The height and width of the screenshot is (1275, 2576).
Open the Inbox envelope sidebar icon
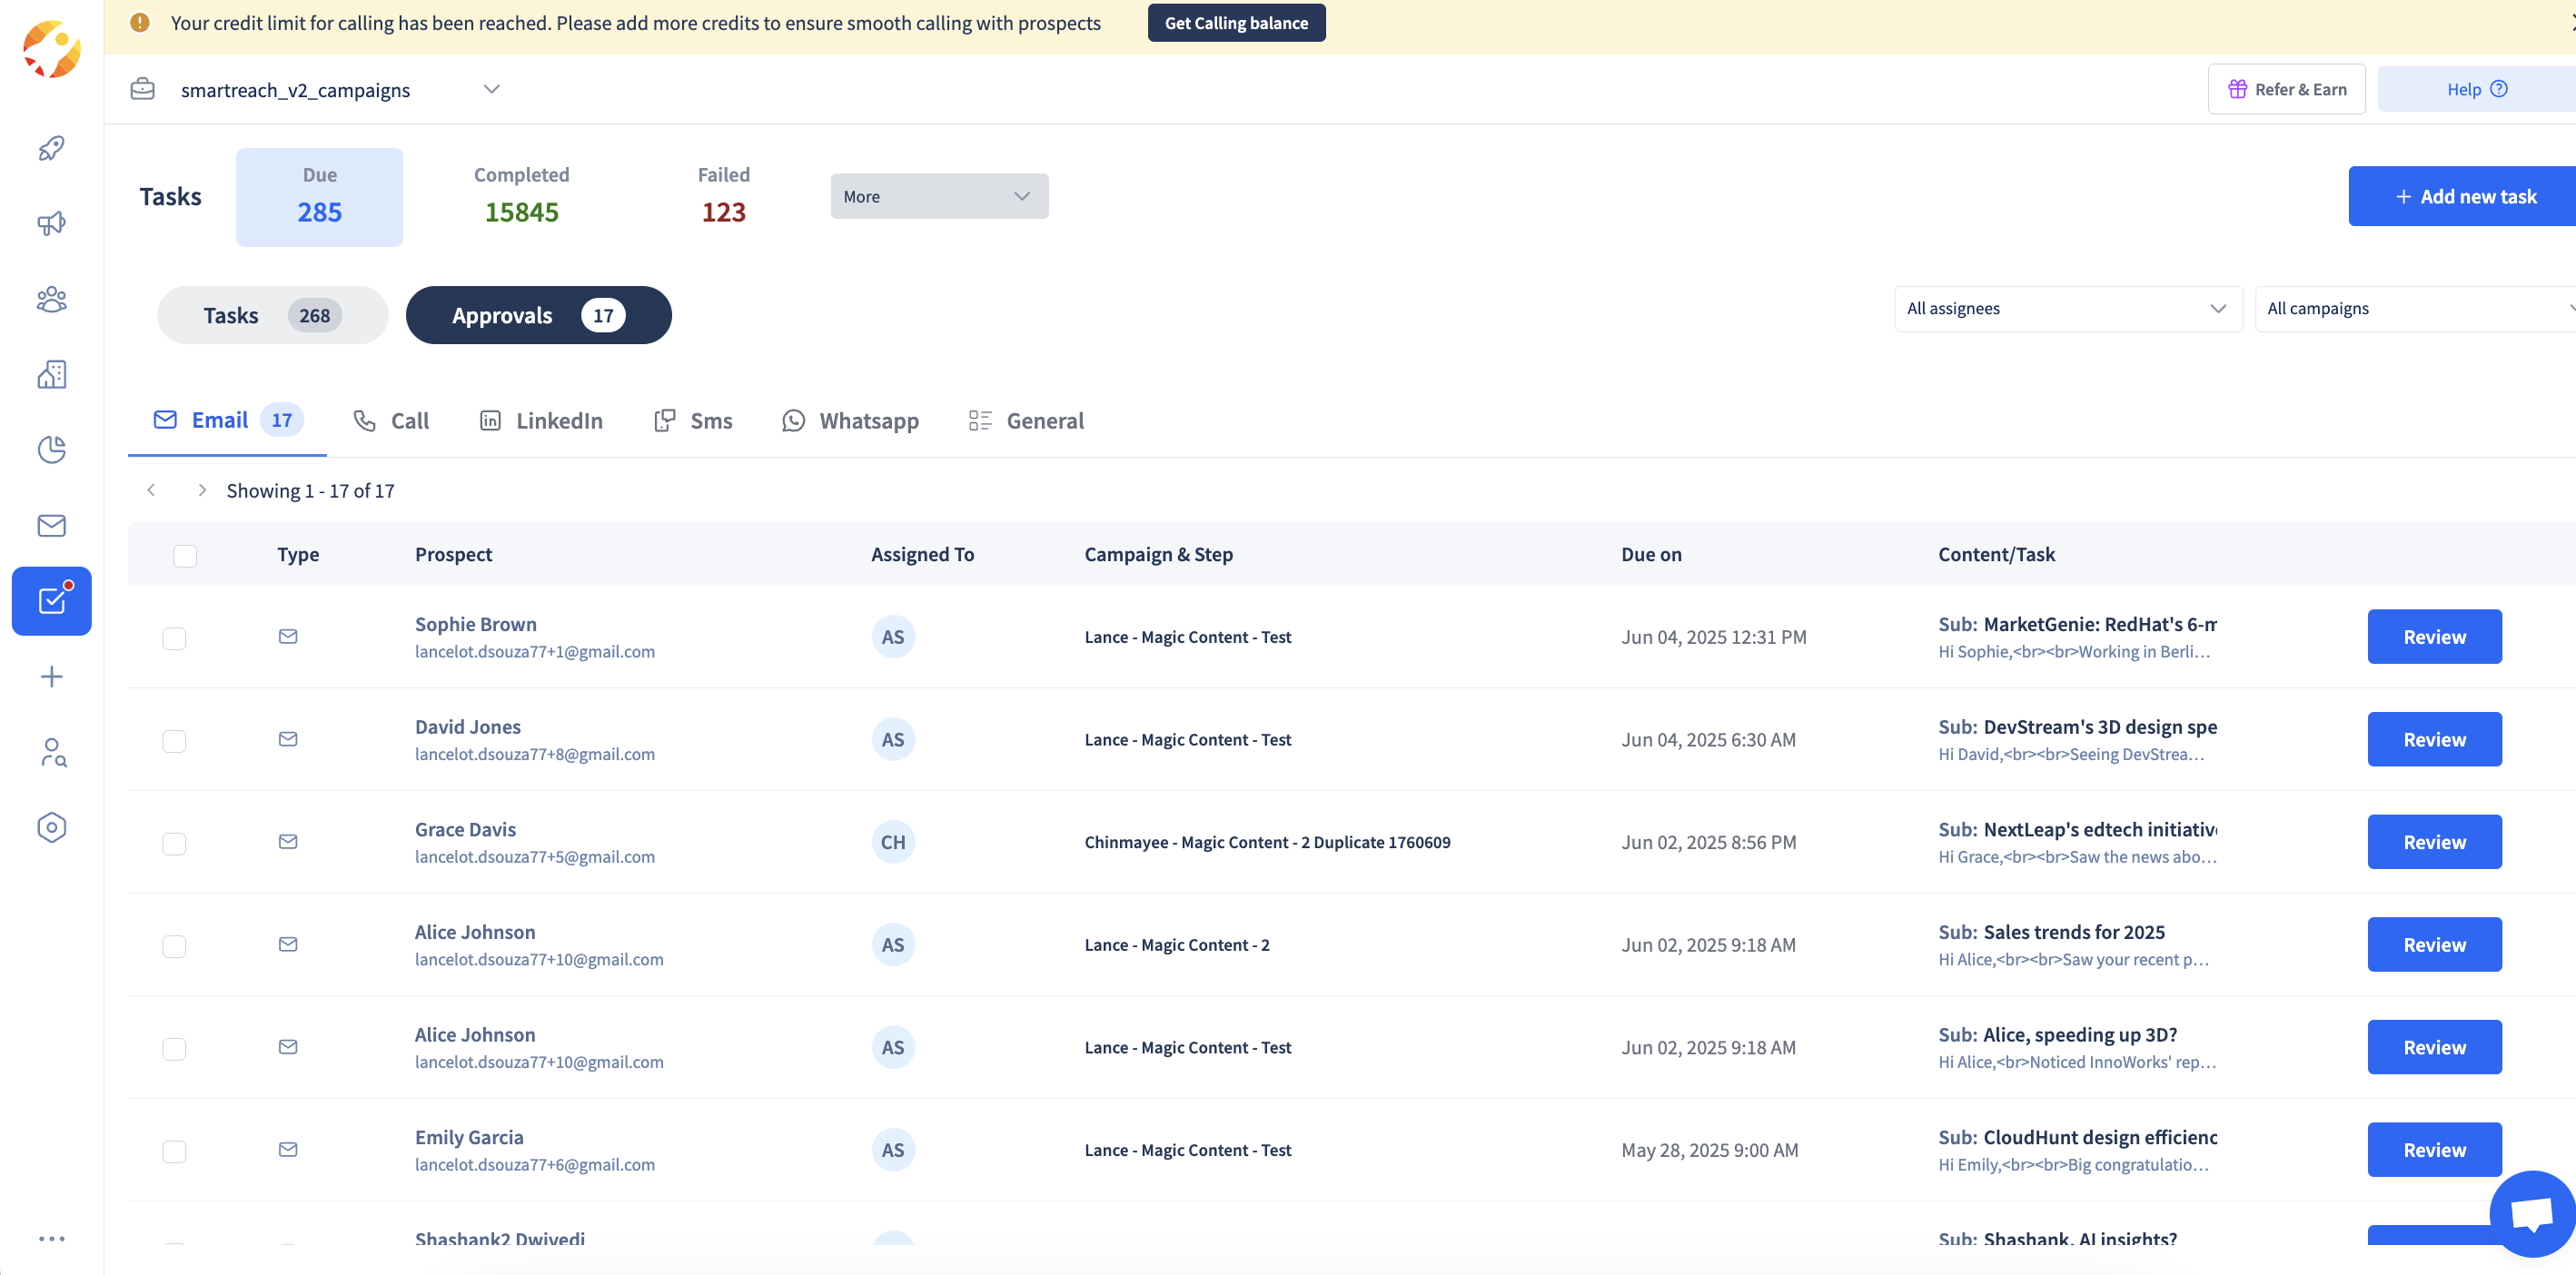(51, 525)
